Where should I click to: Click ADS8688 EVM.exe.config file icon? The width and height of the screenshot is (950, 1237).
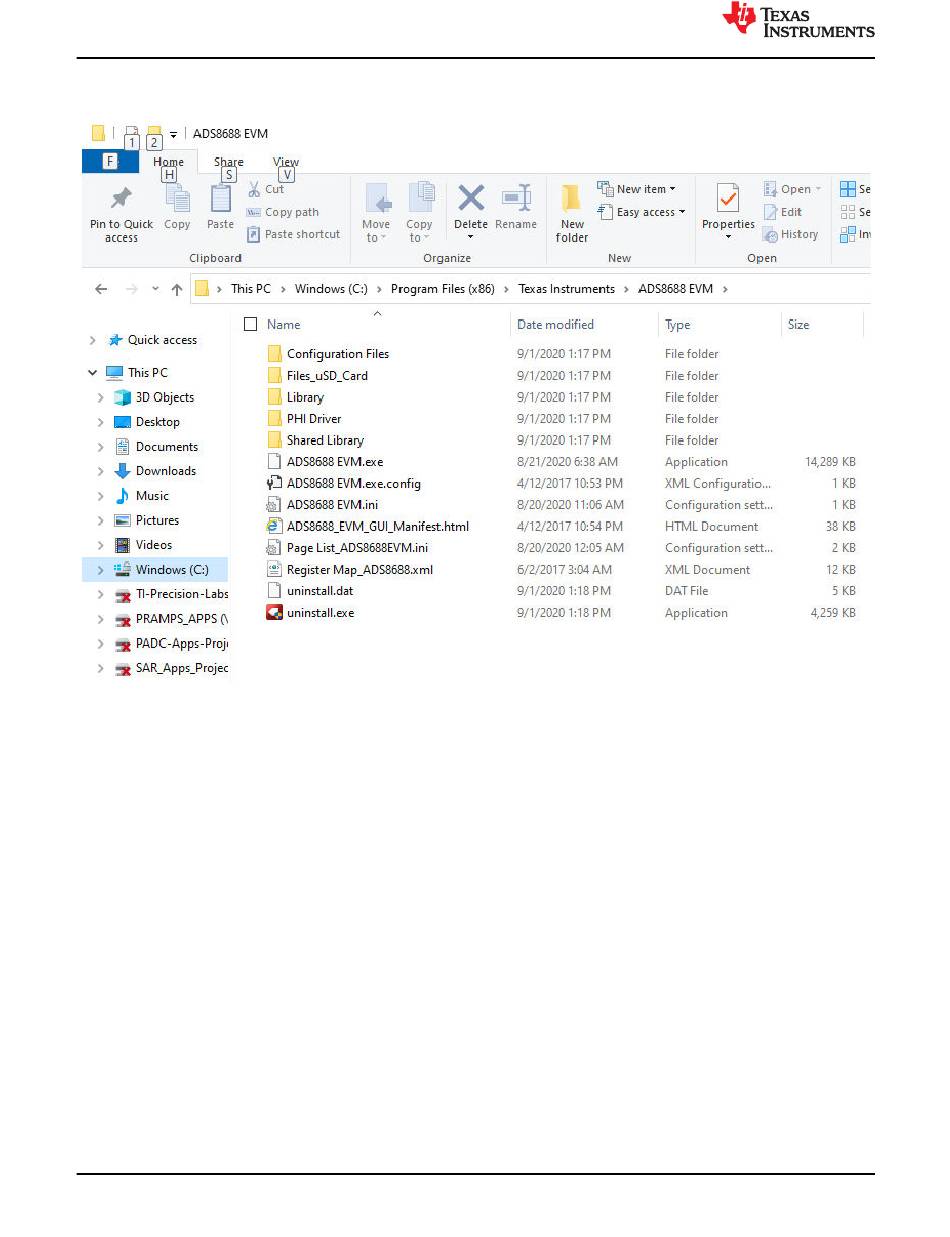(274, 483)
